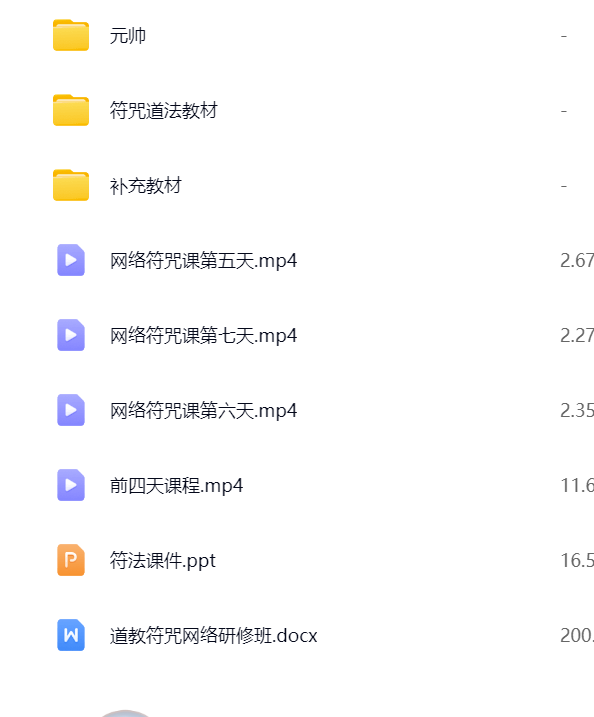
Task: Click the 符咒道法教材 folder icon
Action: click(71, 110)
